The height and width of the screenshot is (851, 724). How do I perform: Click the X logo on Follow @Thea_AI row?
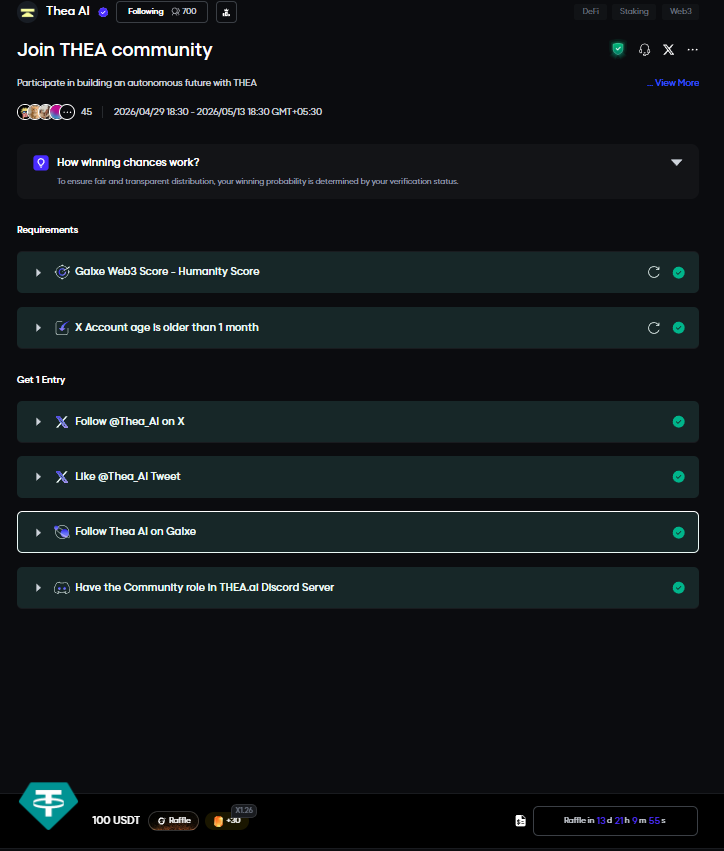point(62,422)
